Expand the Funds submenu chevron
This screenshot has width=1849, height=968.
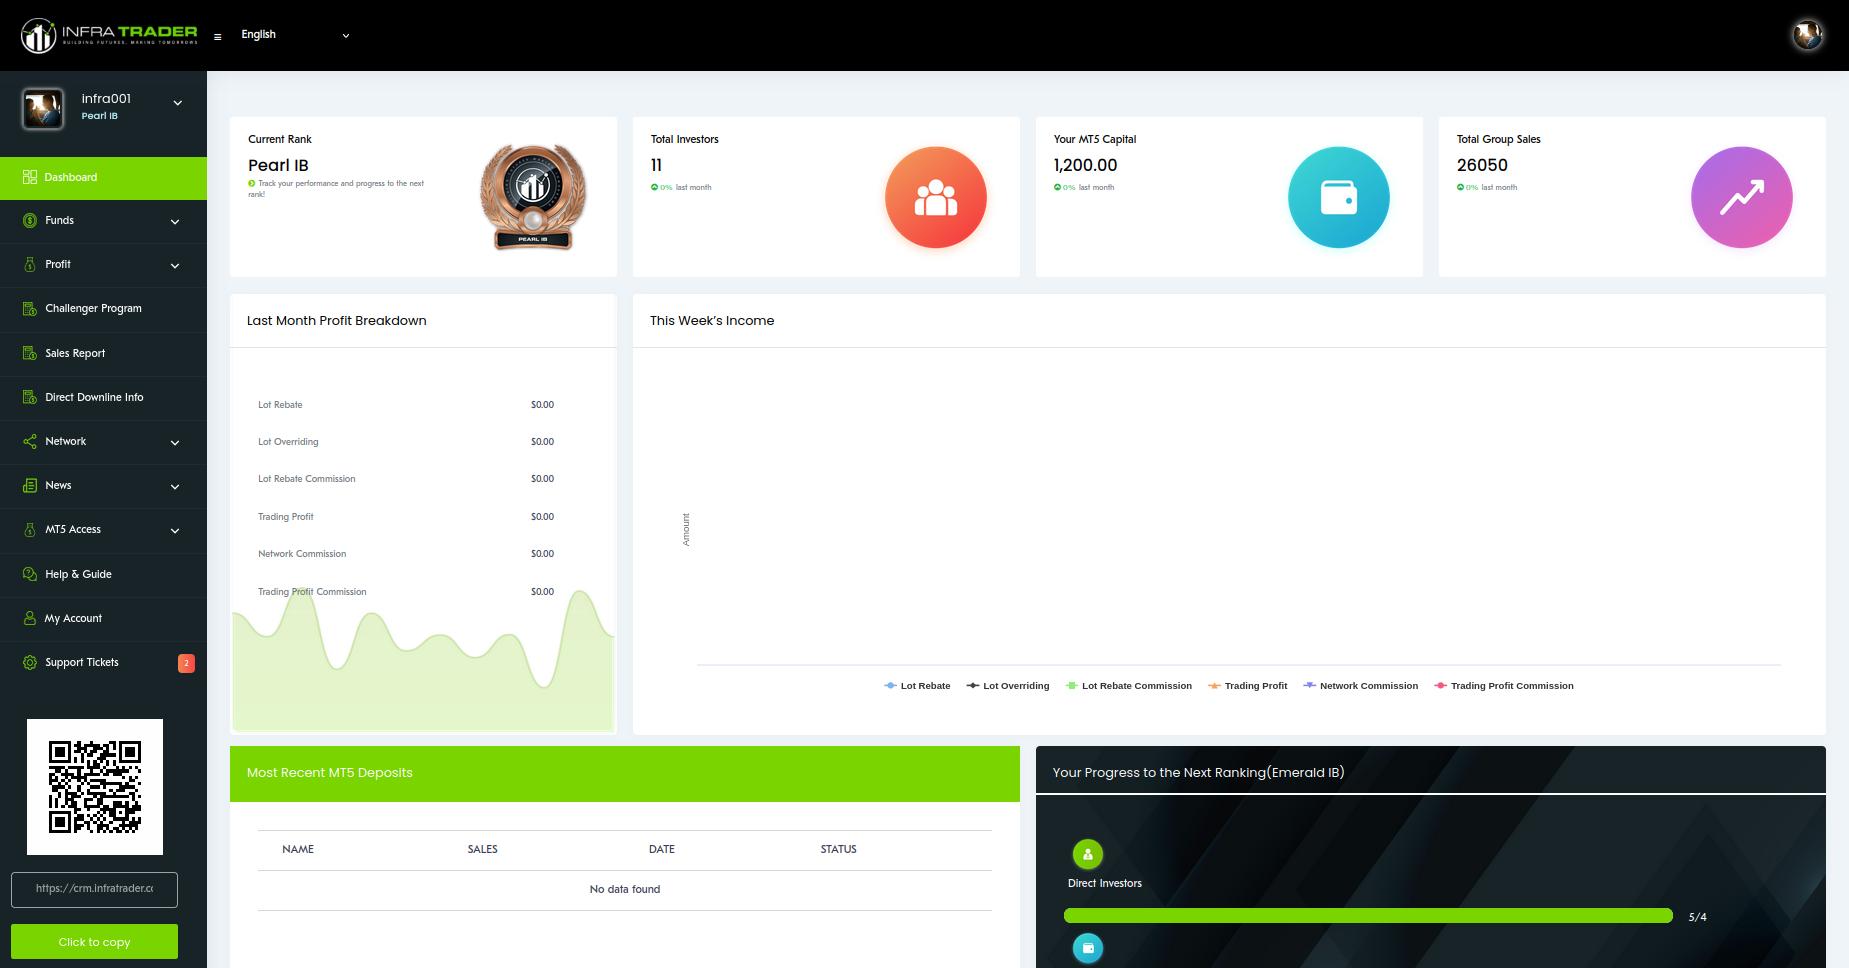175,222
